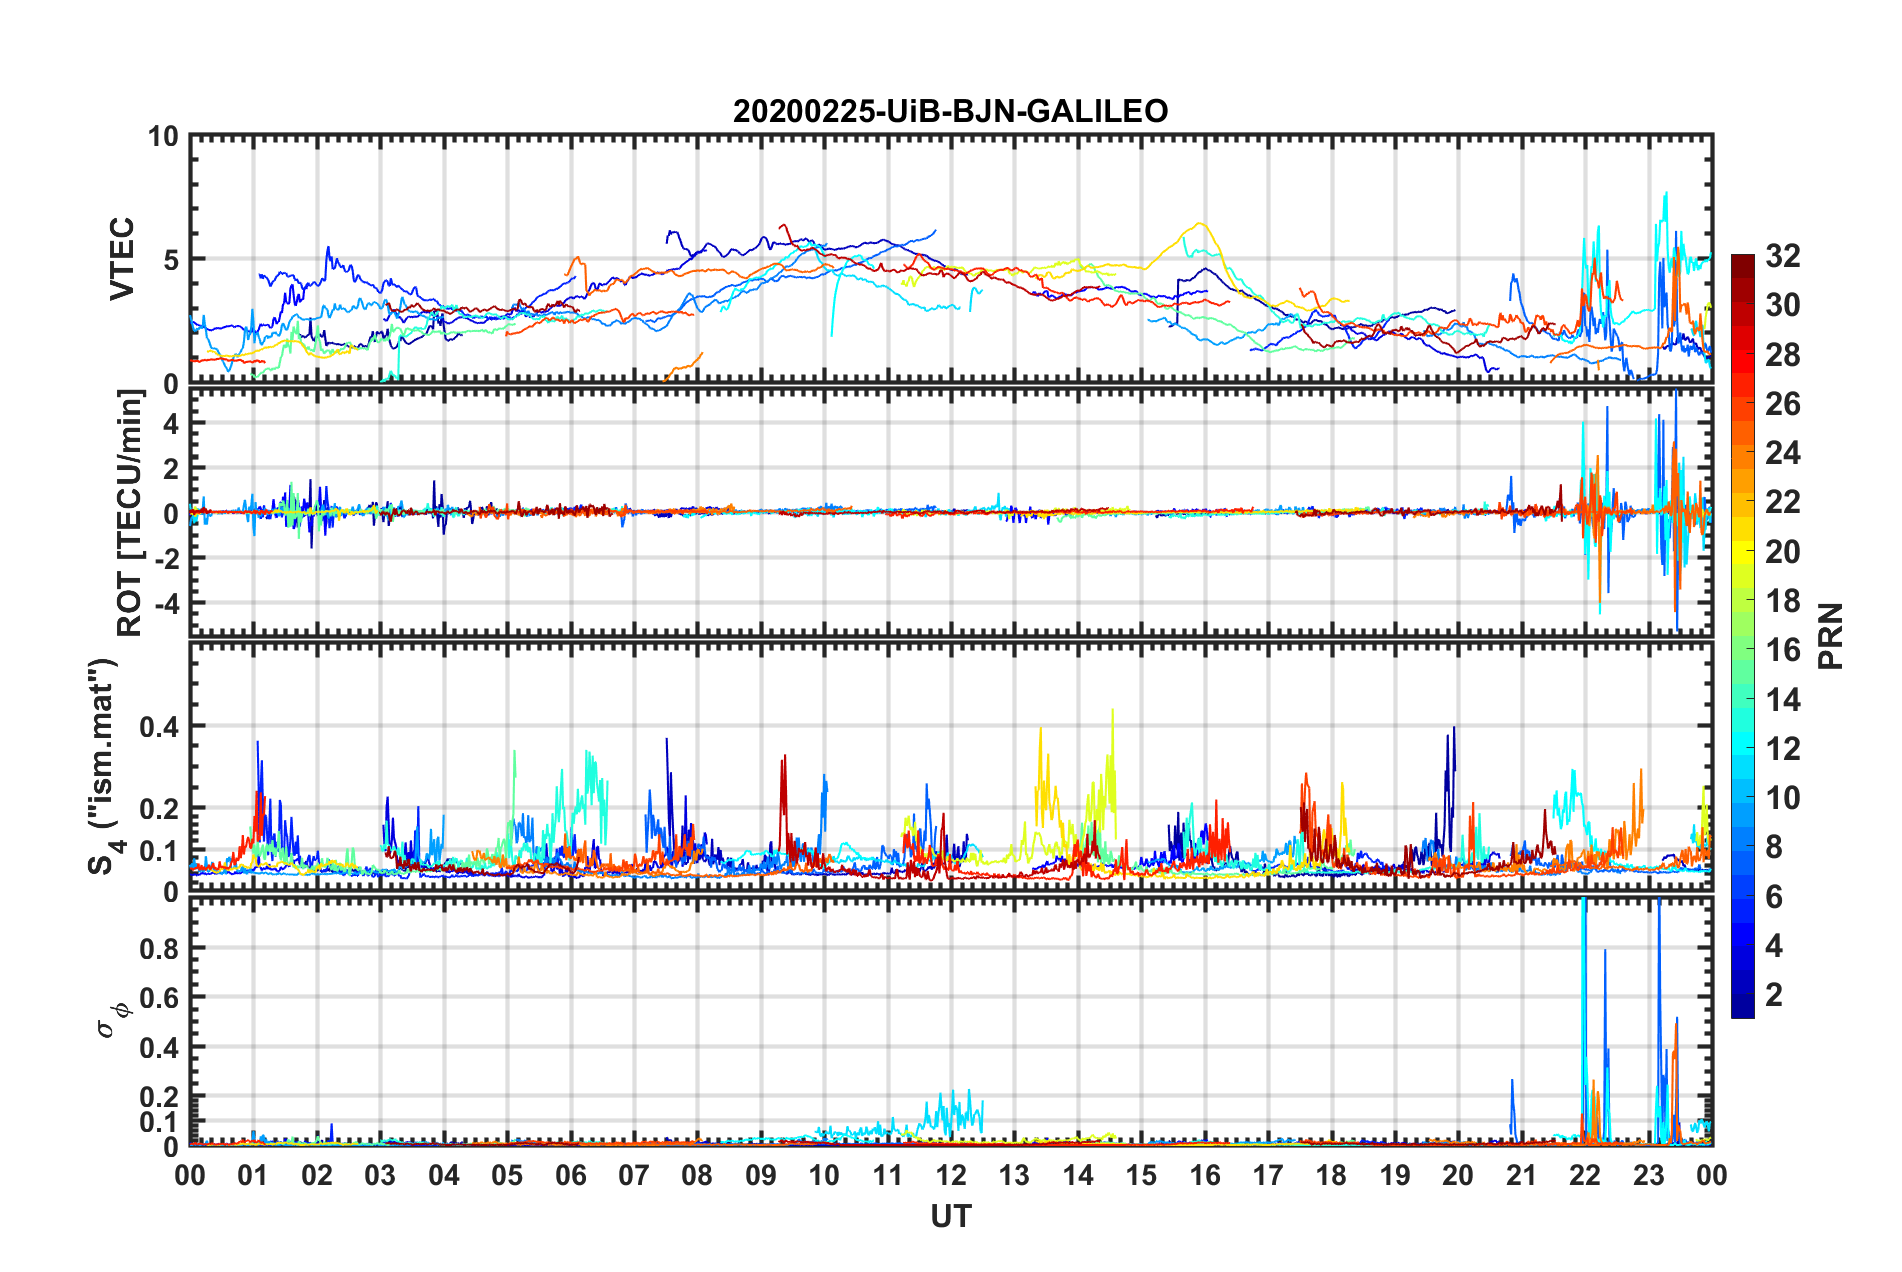
Task: Select the ROT axis tick label "-4"
Action: 165,603
